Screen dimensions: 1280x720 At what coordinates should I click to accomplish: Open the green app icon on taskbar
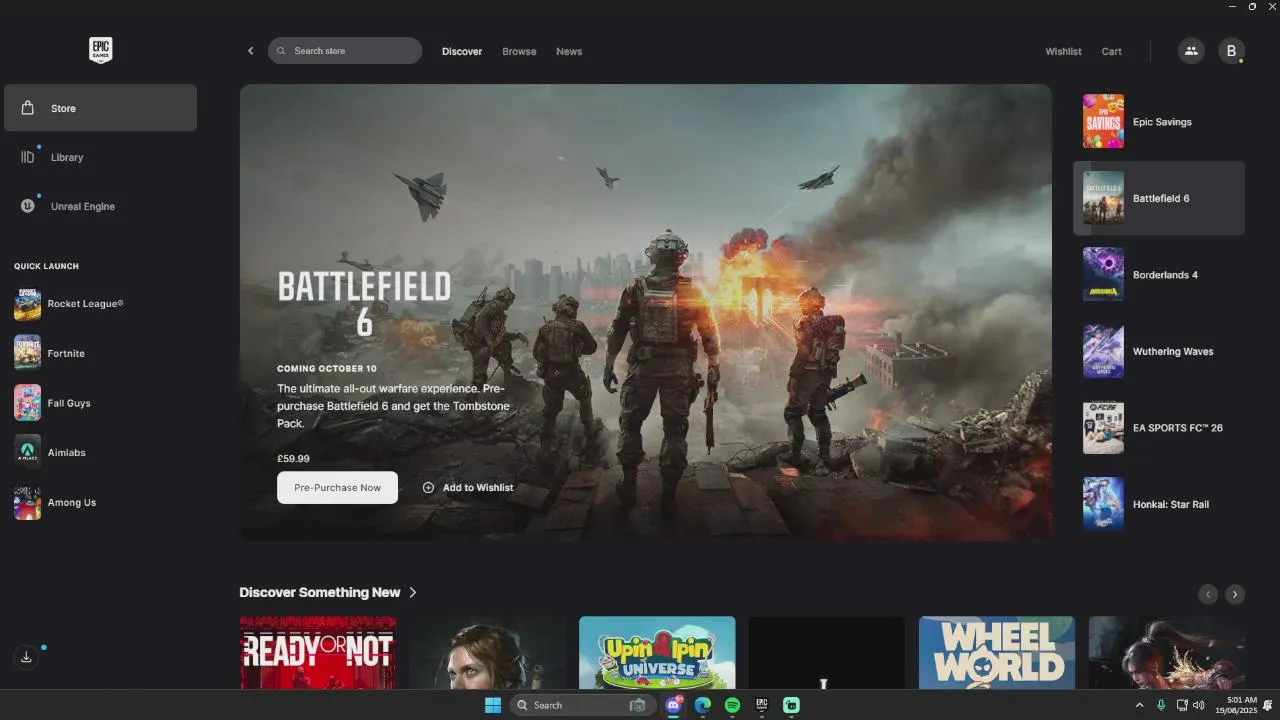[791, 705]
